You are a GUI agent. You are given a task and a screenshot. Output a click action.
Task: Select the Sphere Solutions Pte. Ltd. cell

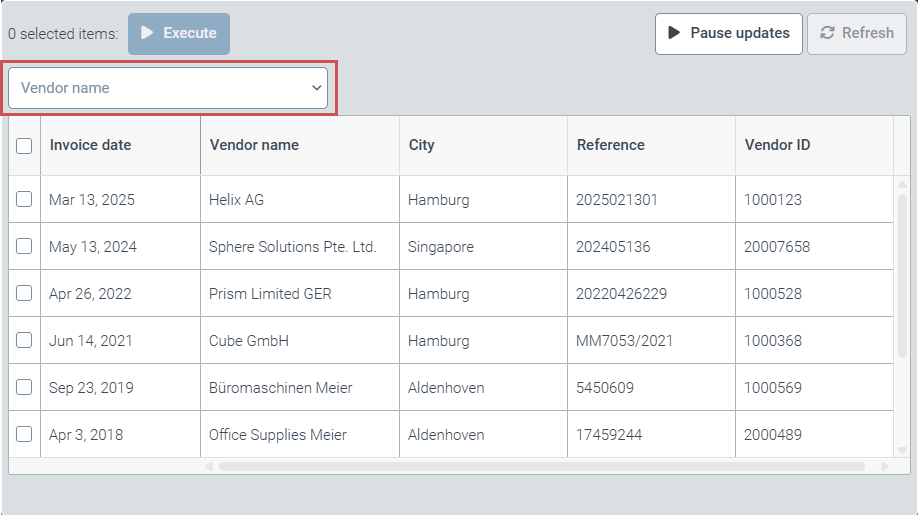pos(300,246)
